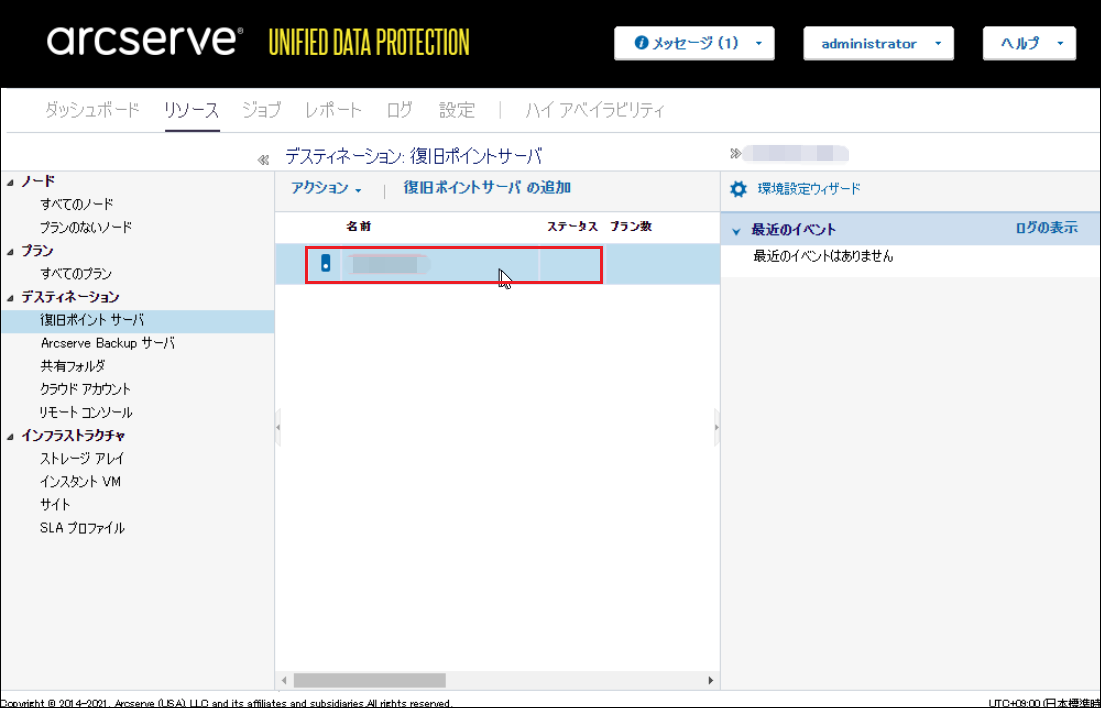Collapse the プラン tree section

tap(11, 251)
